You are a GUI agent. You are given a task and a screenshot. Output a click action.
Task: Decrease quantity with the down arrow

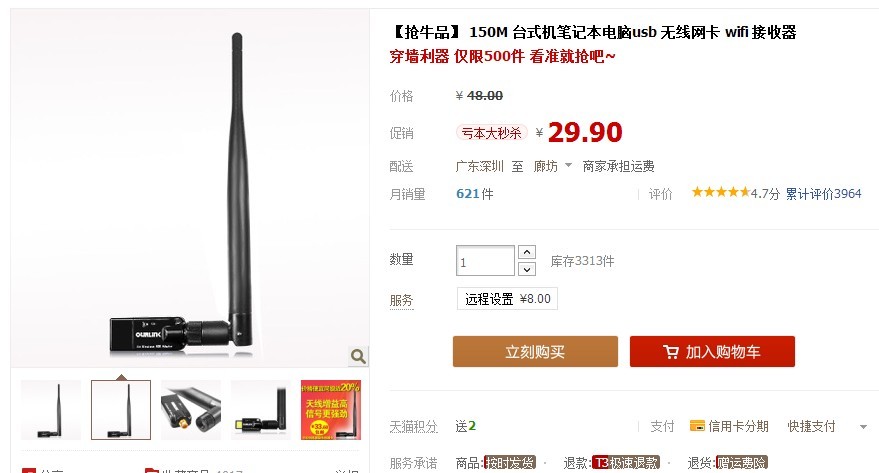[526, 270]
